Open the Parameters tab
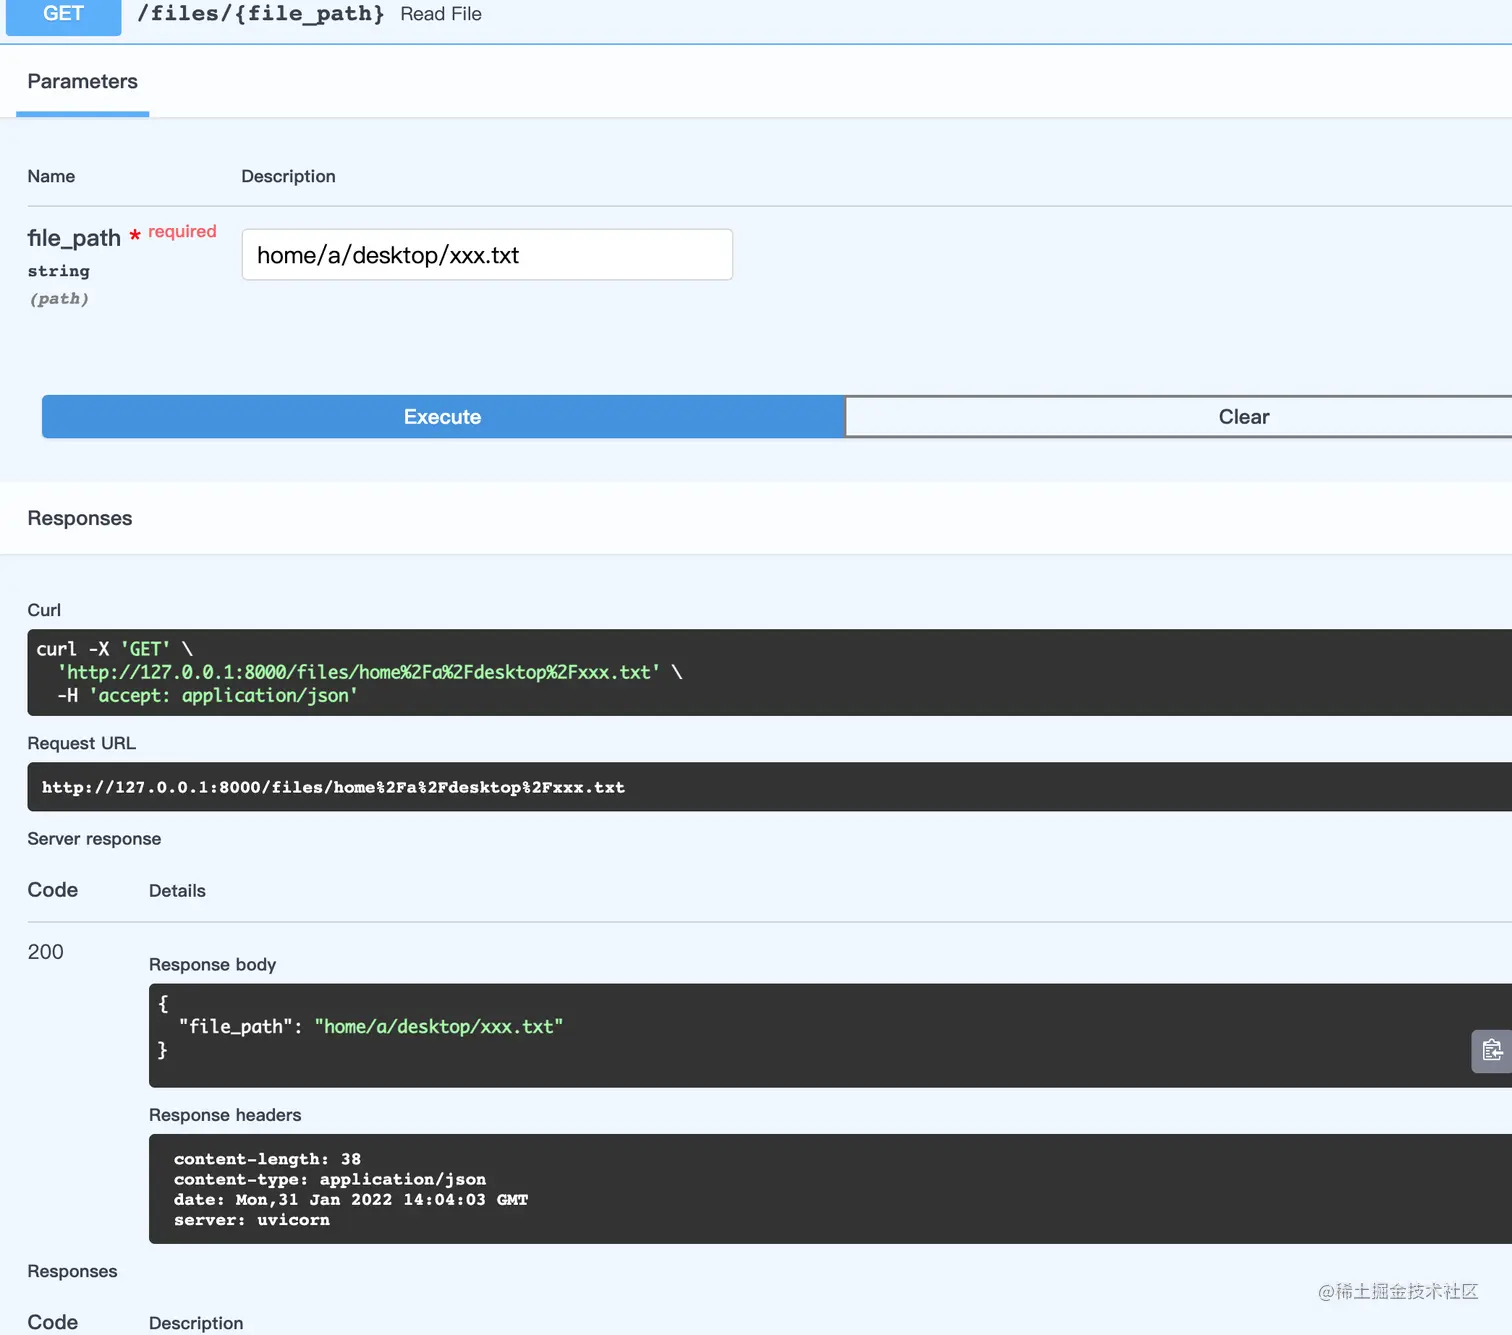 (x=83, y=82)
